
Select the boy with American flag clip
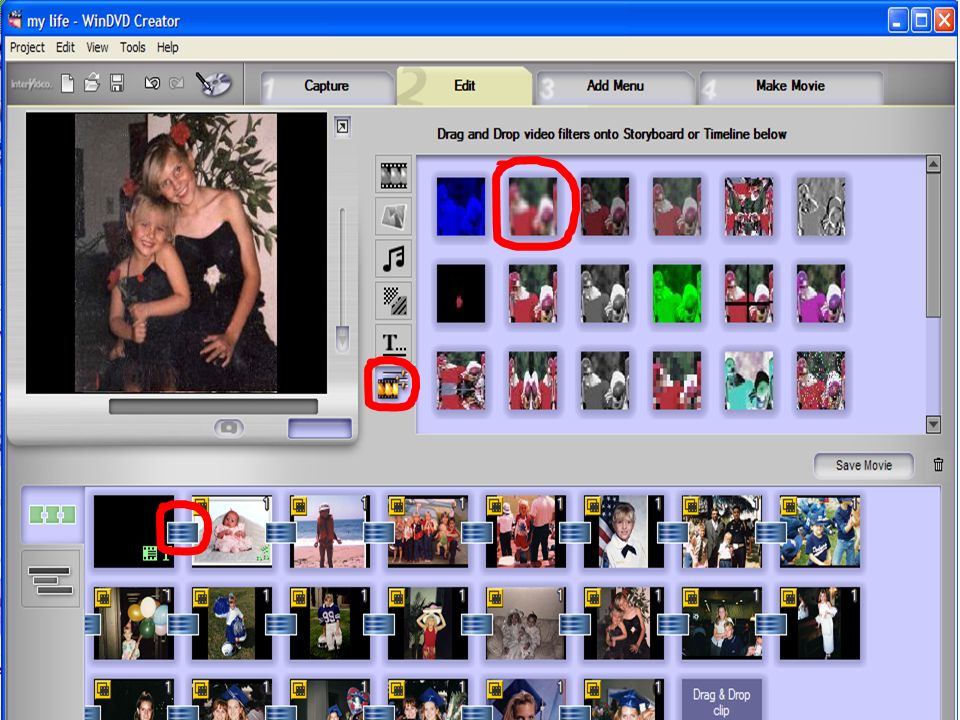tap(623, 531)
